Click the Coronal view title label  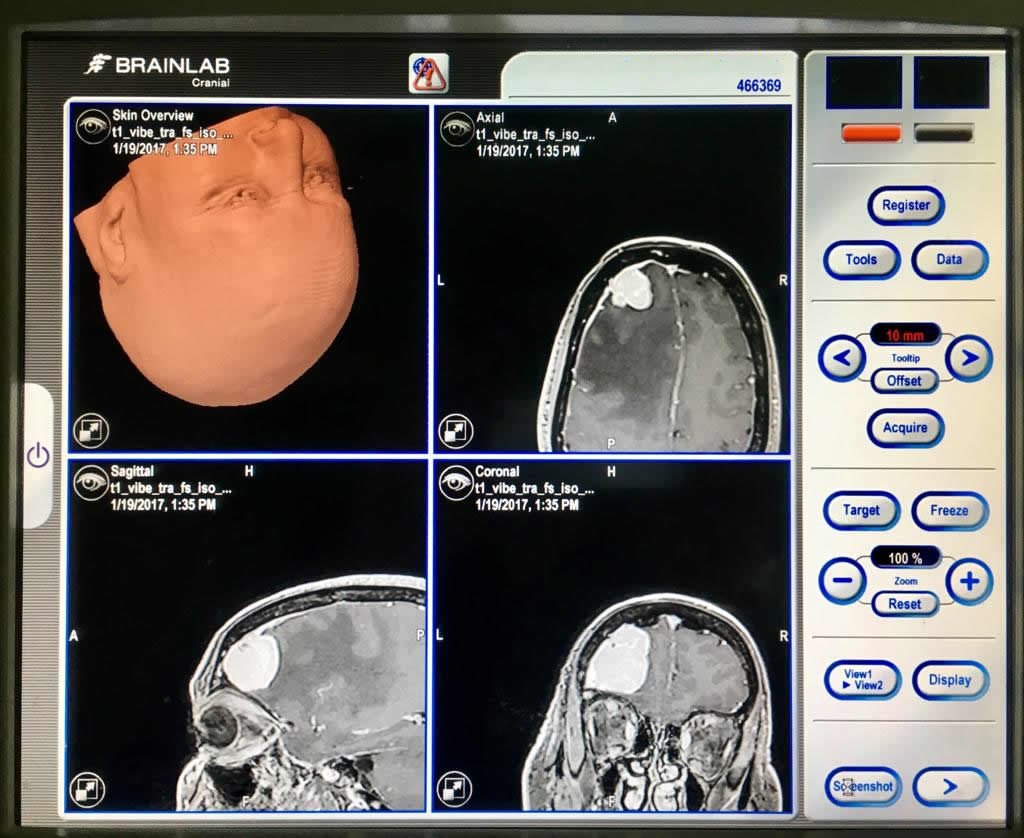(x=497, y=471)
